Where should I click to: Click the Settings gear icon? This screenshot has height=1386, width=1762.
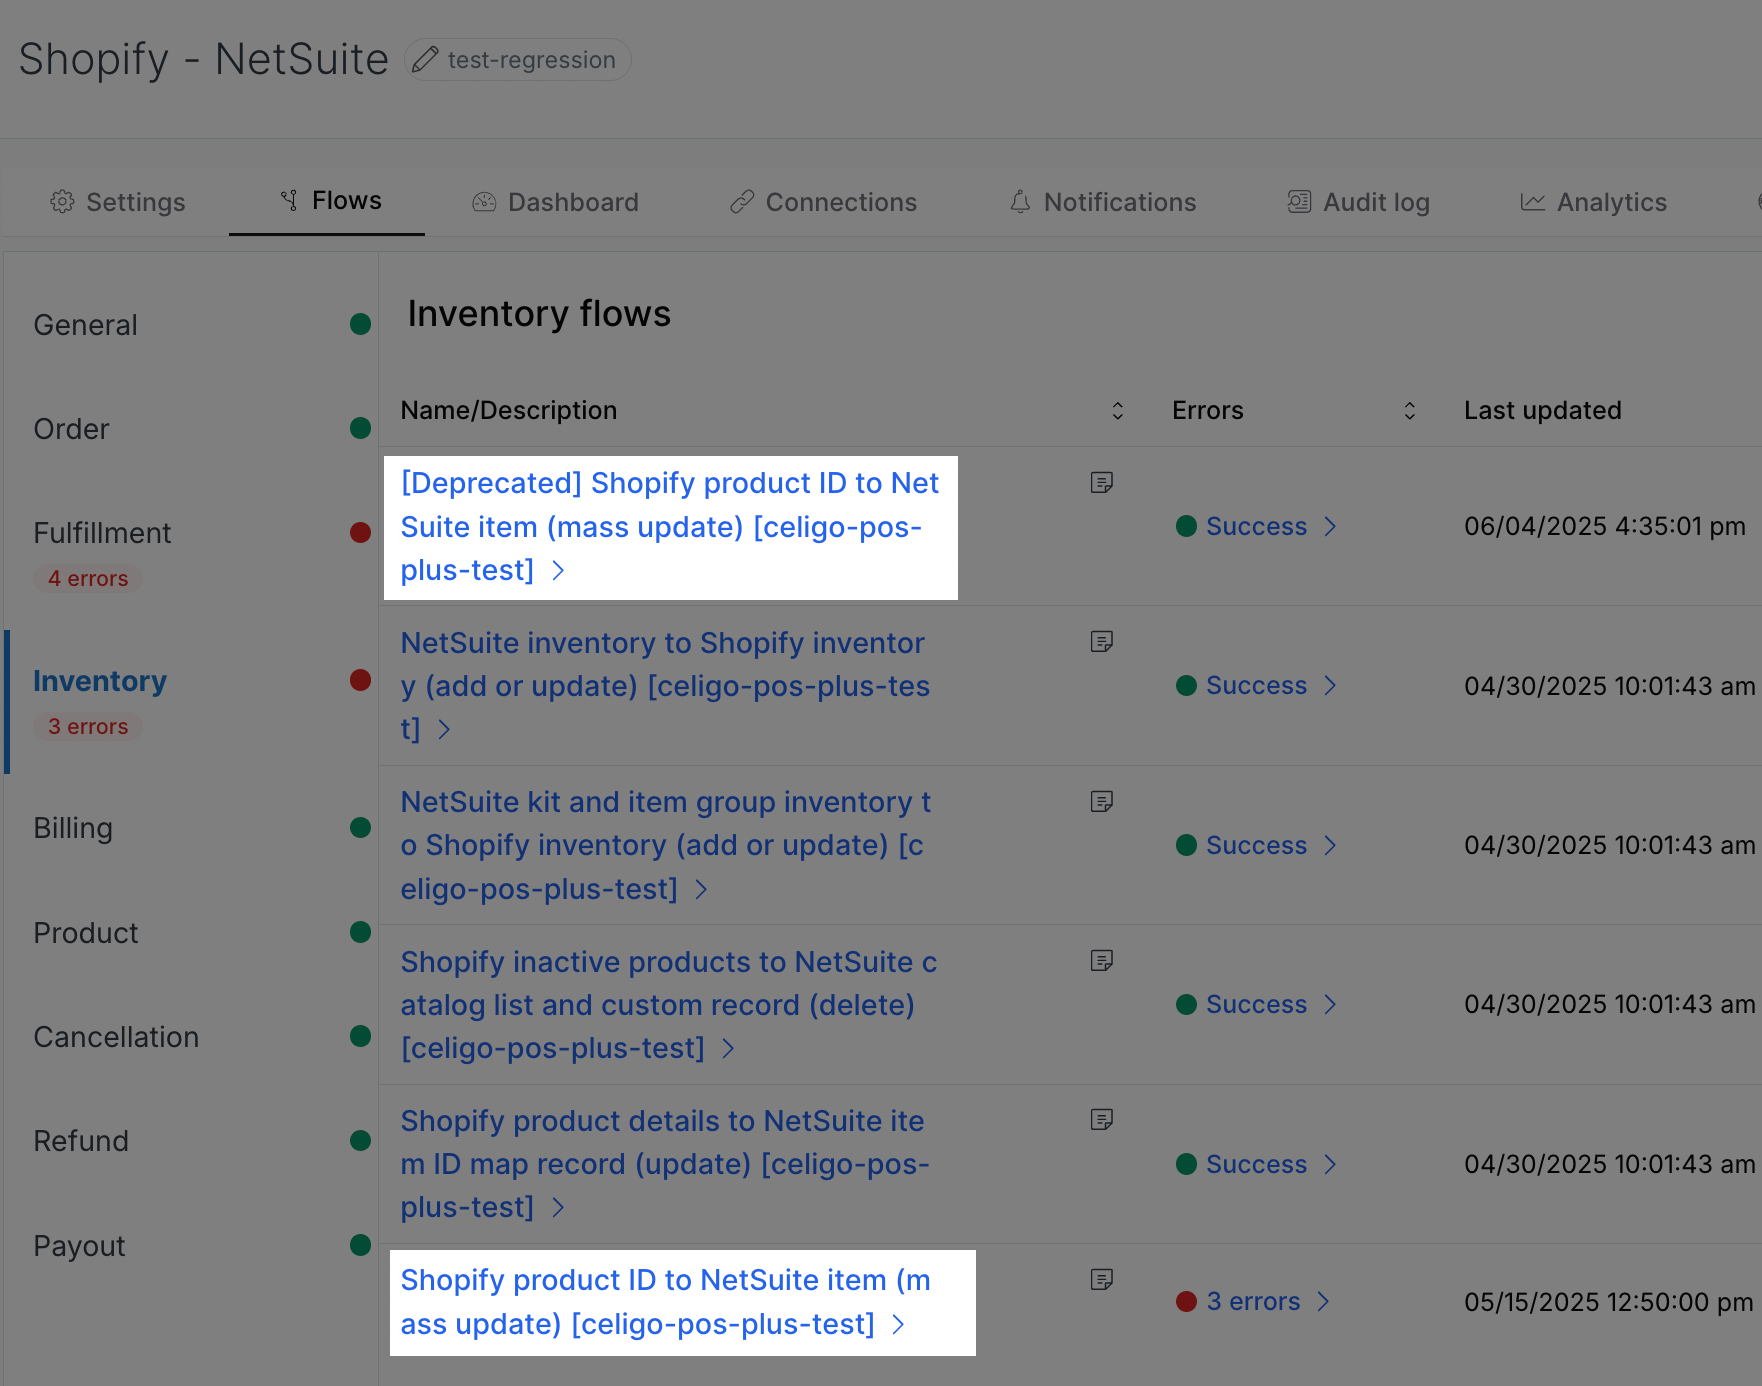[63, 201]
